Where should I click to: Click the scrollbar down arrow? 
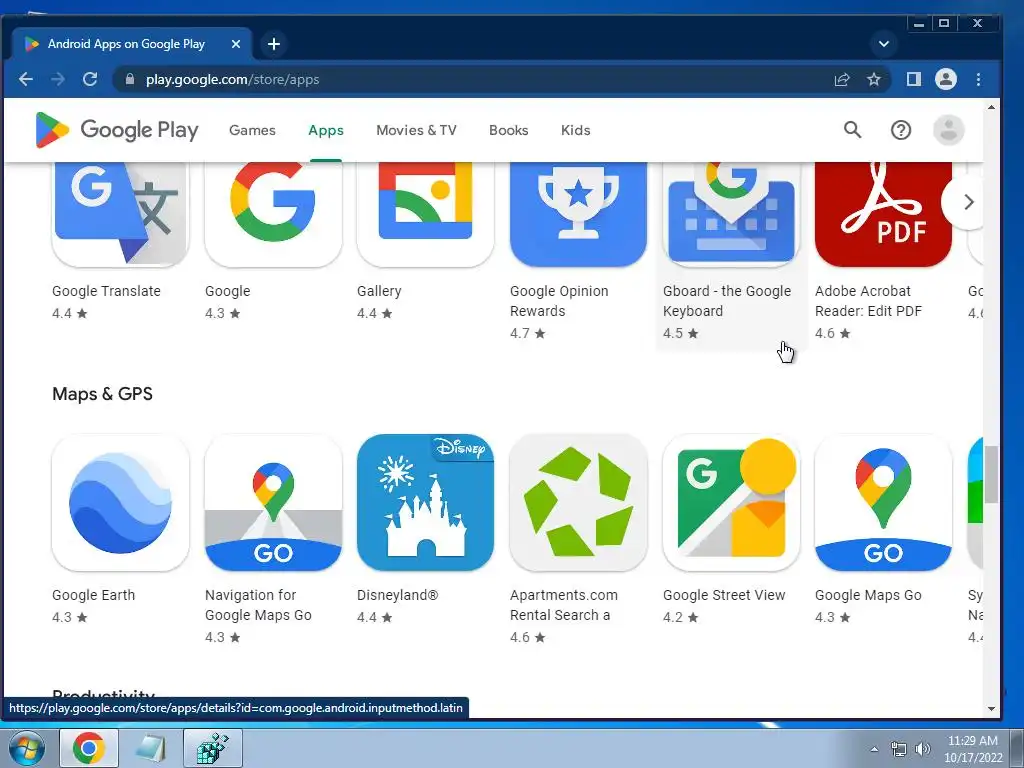(x=991, y=709)
